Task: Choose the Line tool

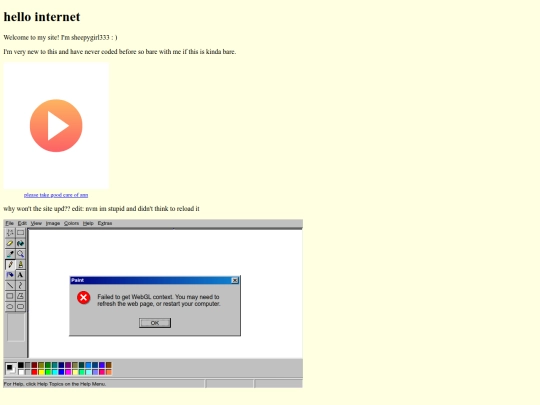Action: tap(10, 285)
